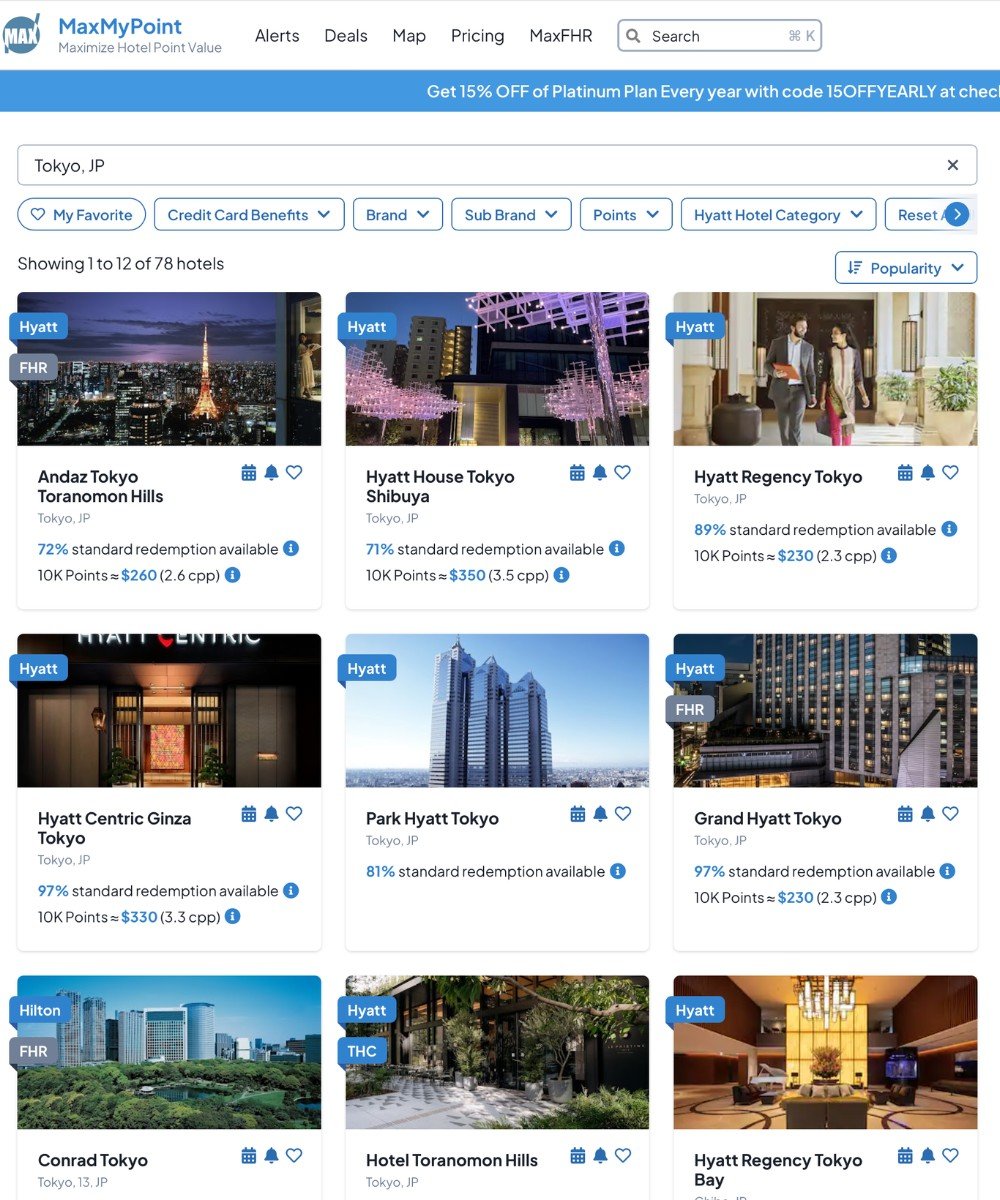Favorite Hotel Toranomon Hills with heart icon
The image size is (1000, 1200).
[x=622, y=1156]
